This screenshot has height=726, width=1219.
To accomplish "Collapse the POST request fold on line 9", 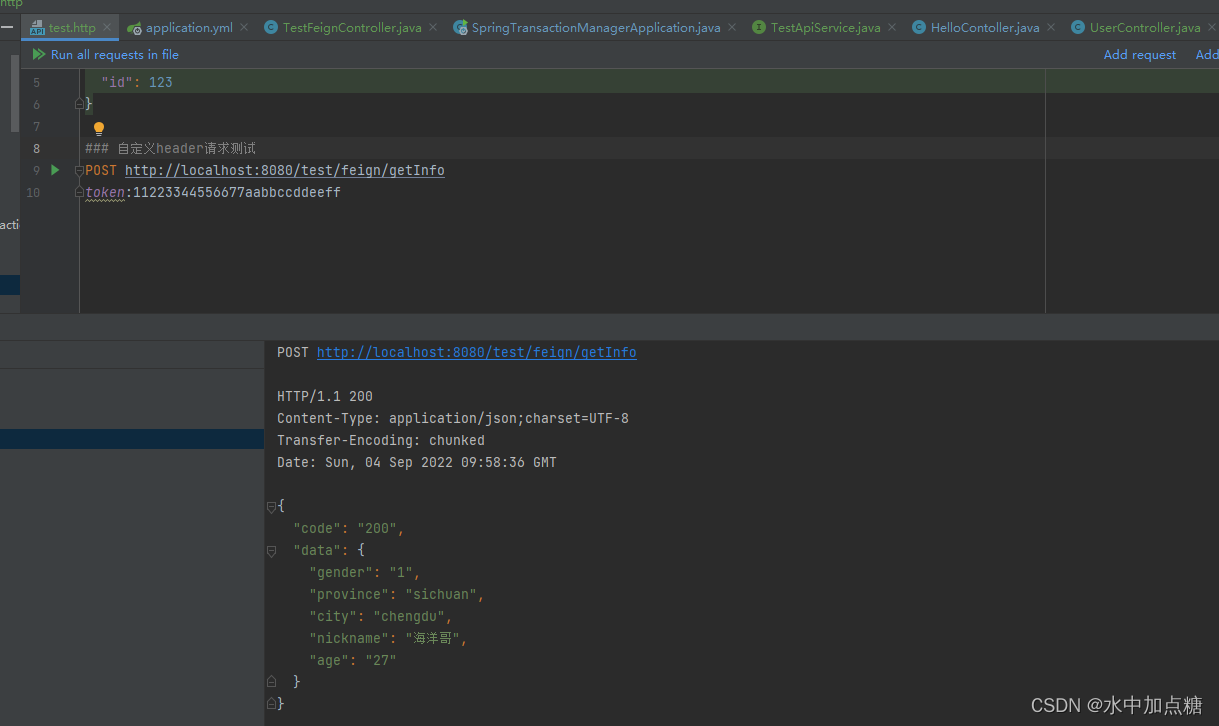I will click(80, 170).
